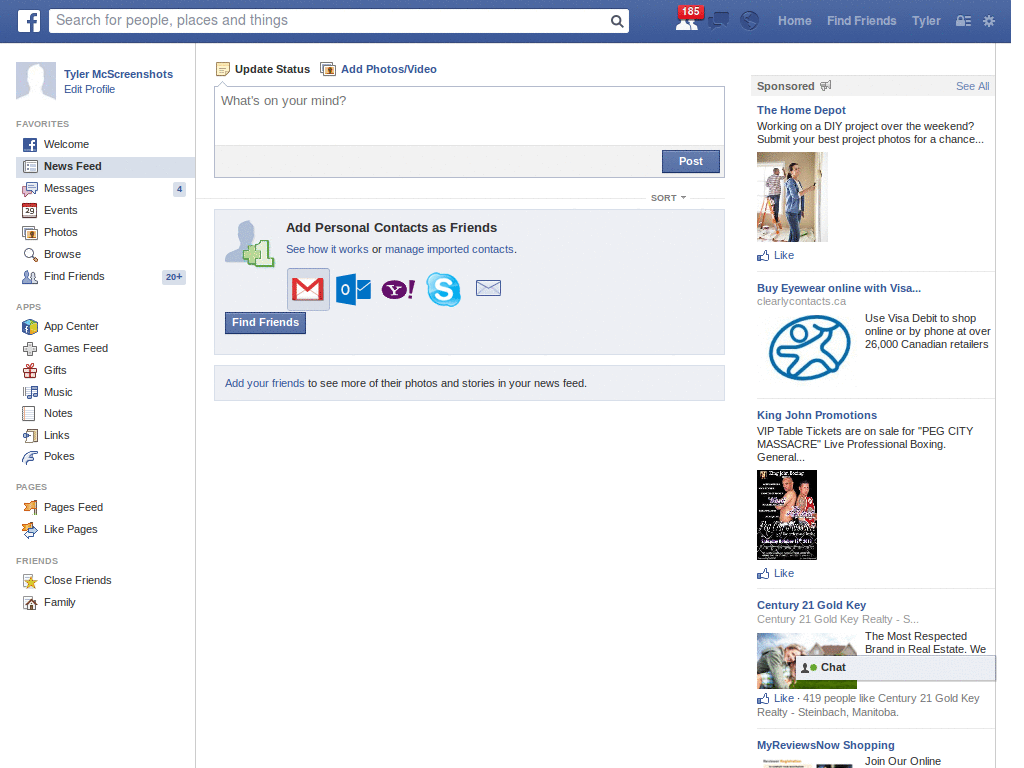Click the Music notes icon
1024x768 pixels.
(x=30, y=392)
